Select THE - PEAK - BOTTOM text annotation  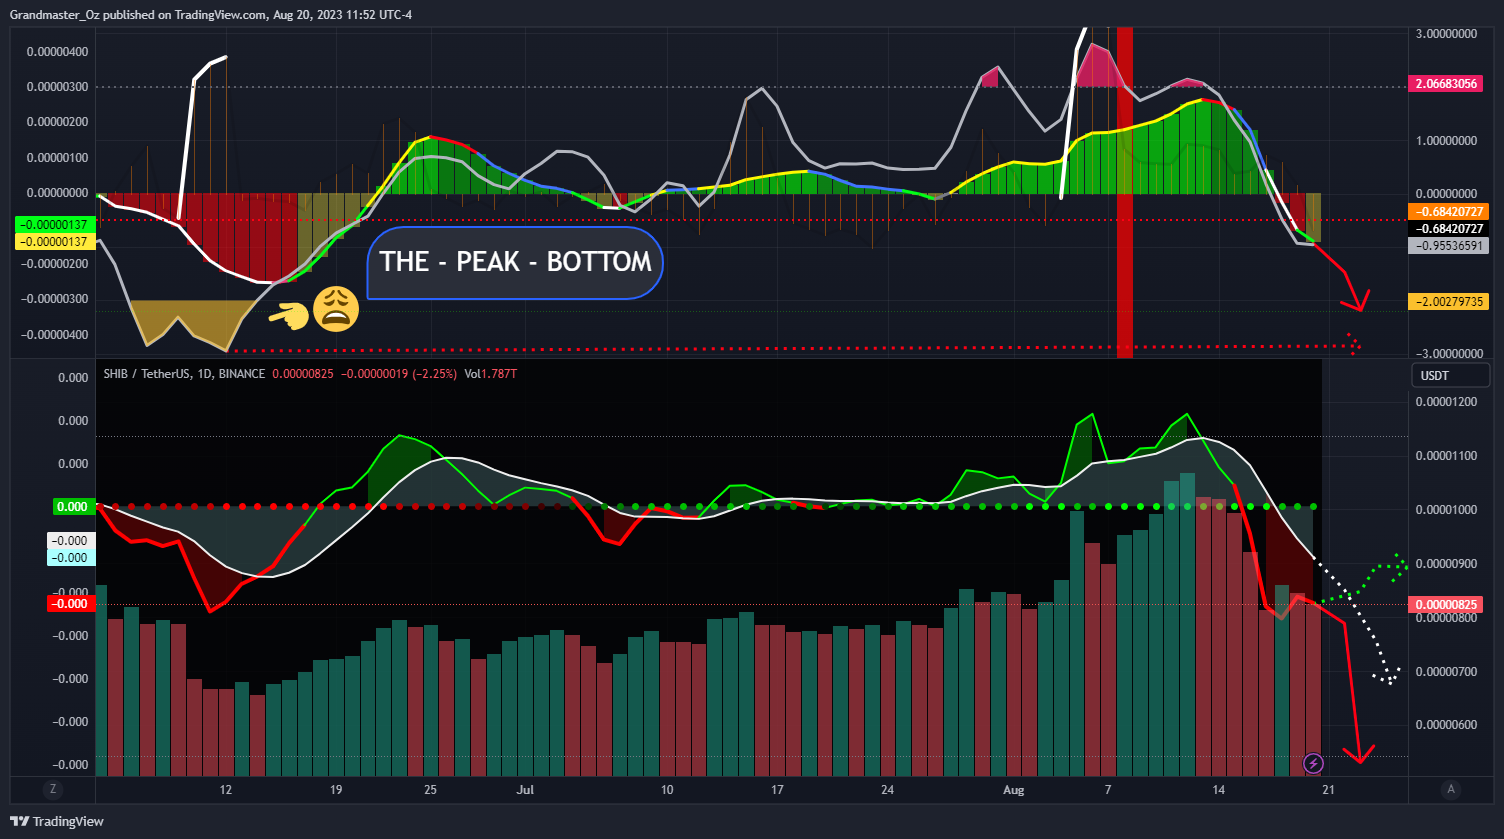516,263
